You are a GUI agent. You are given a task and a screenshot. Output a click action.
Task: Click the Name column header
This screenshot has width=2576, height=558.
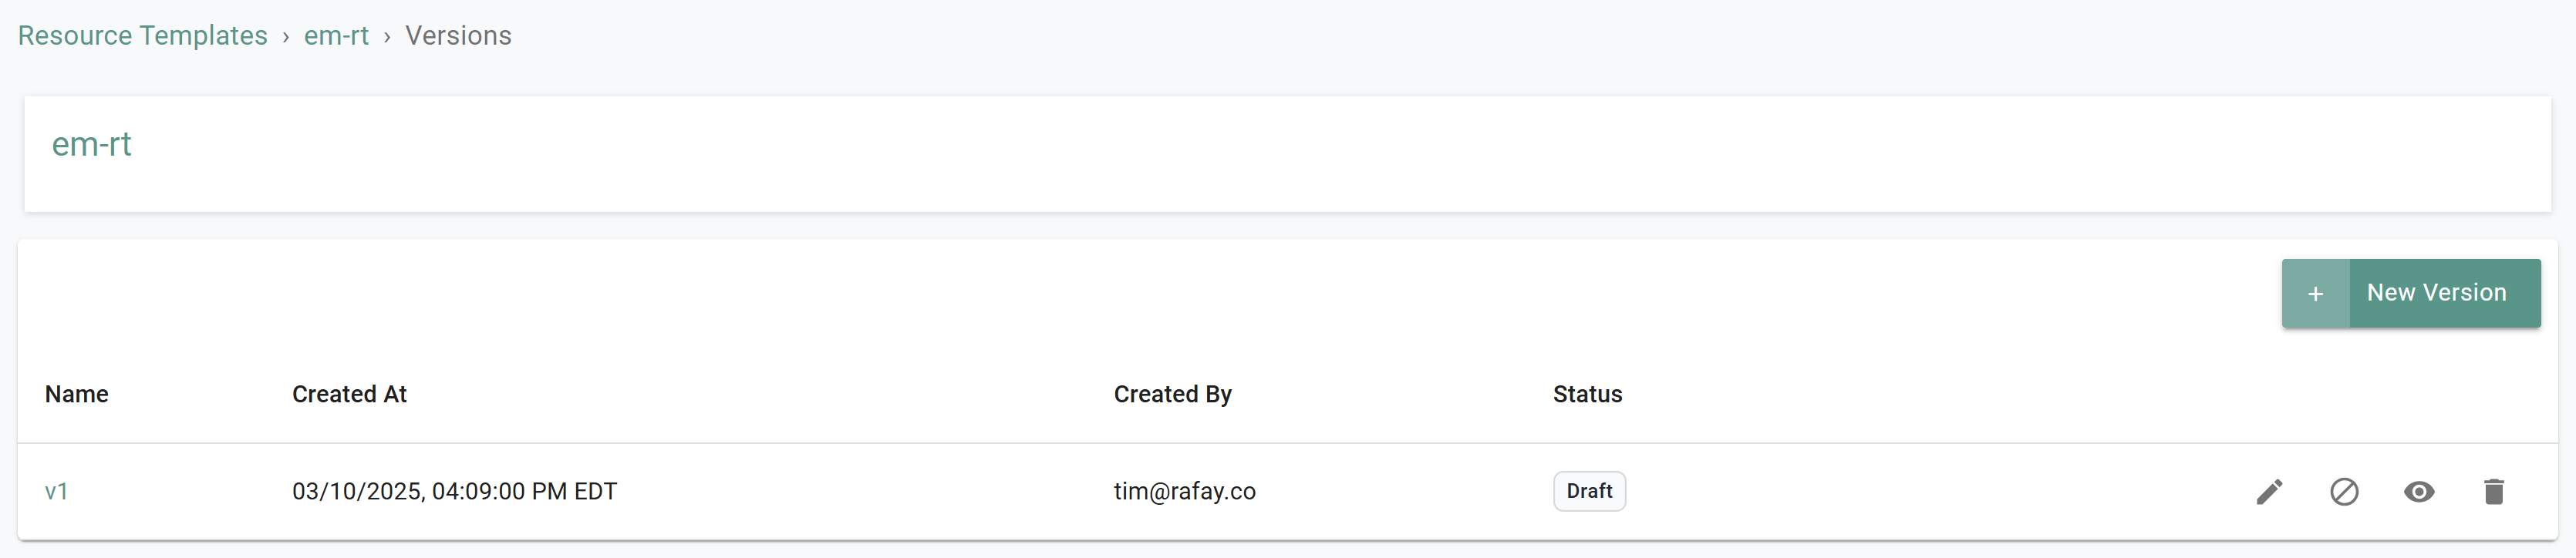tap(77, 394)
